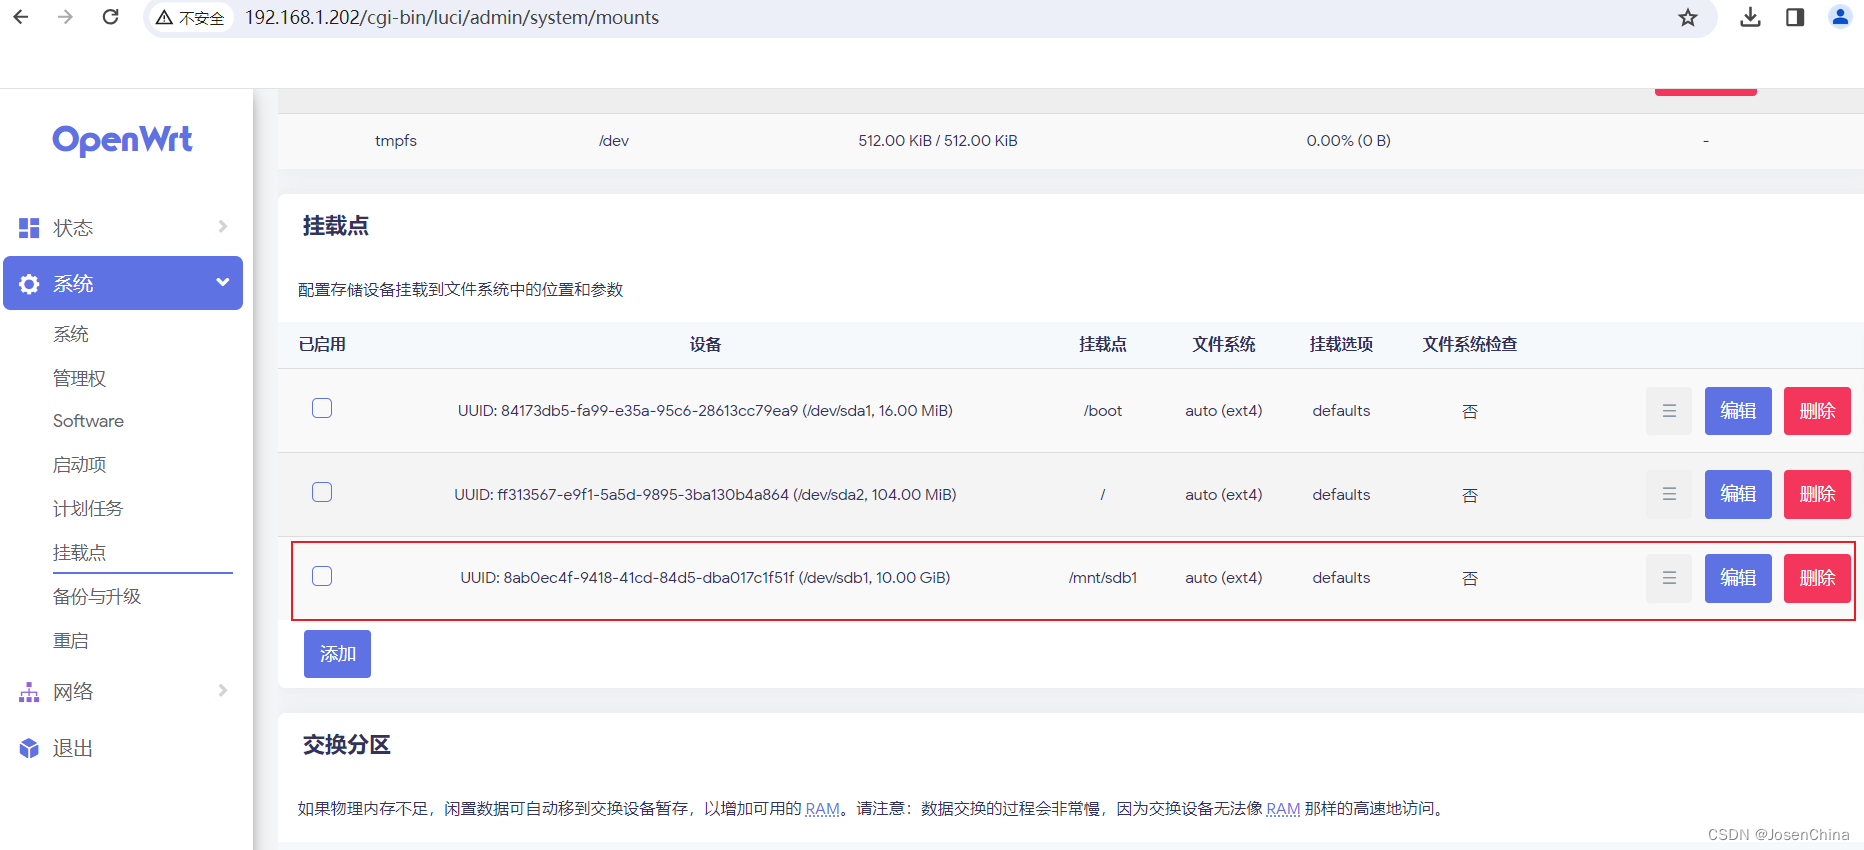
Task: Open the browser downloads icon
Action: coord(1750,17)
